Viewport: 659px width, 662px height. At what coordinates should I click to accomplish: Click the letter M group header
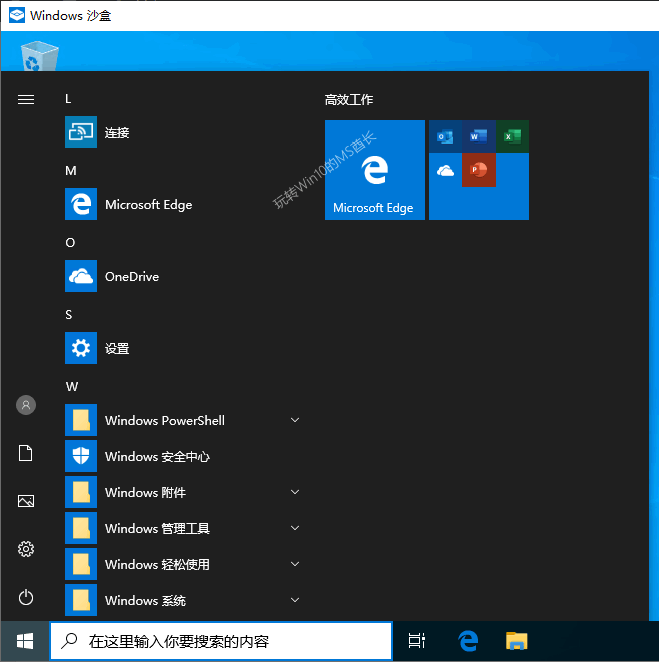[x=71, y=171]
